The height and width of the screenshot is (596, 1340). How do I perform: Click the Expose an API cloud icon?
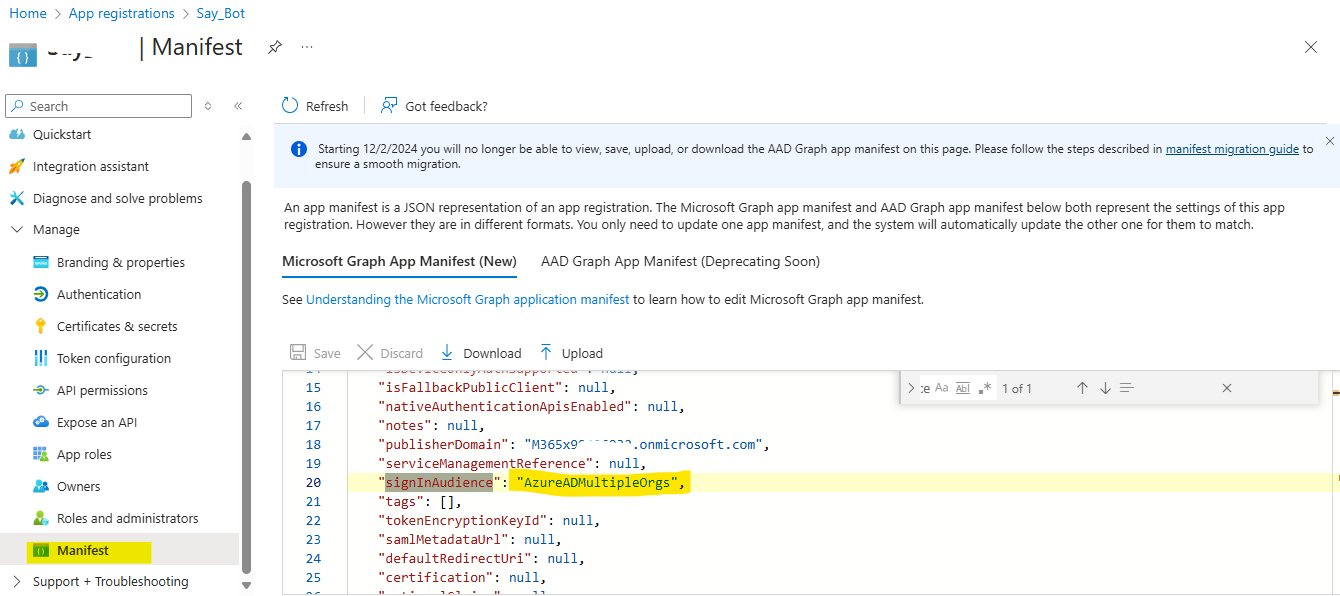pyautogui.click(x=41, y=422)
